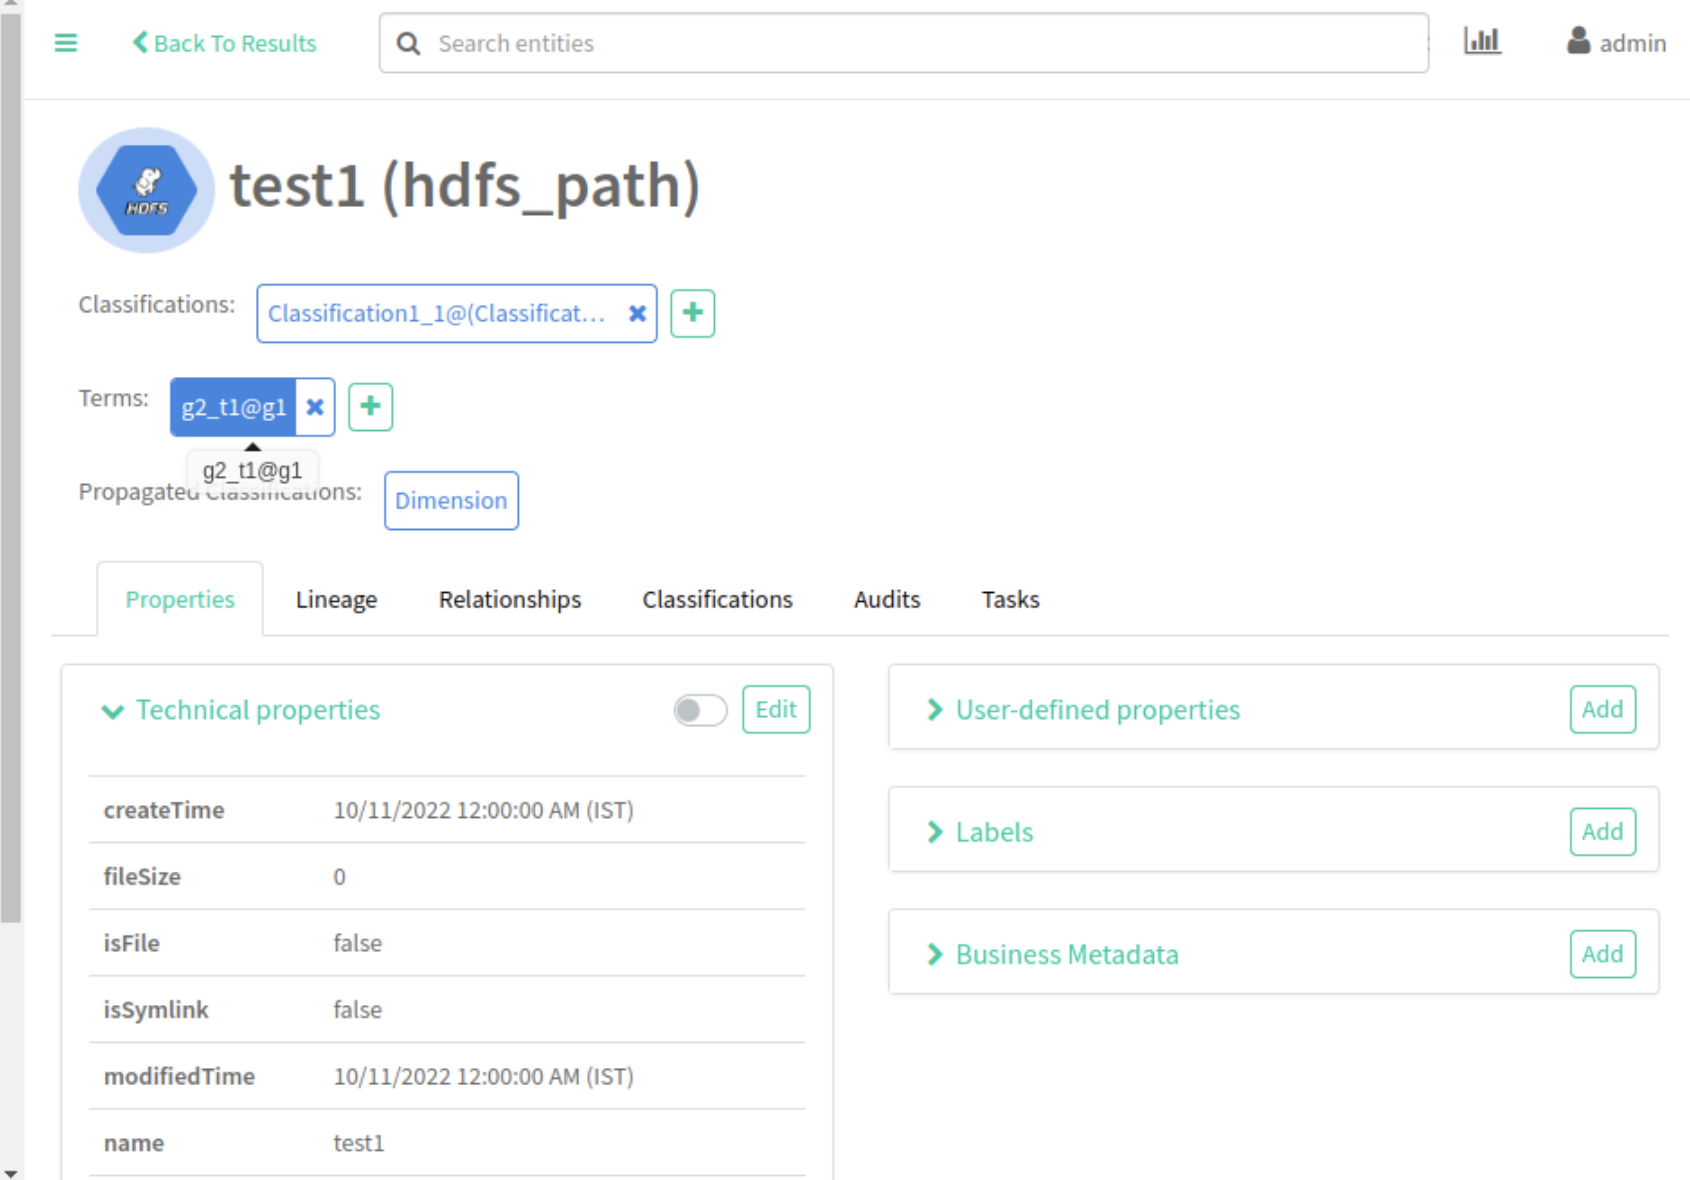Open the Audits tab
This screenshot has height=1180, width=1690.
(x=886, y=600)
